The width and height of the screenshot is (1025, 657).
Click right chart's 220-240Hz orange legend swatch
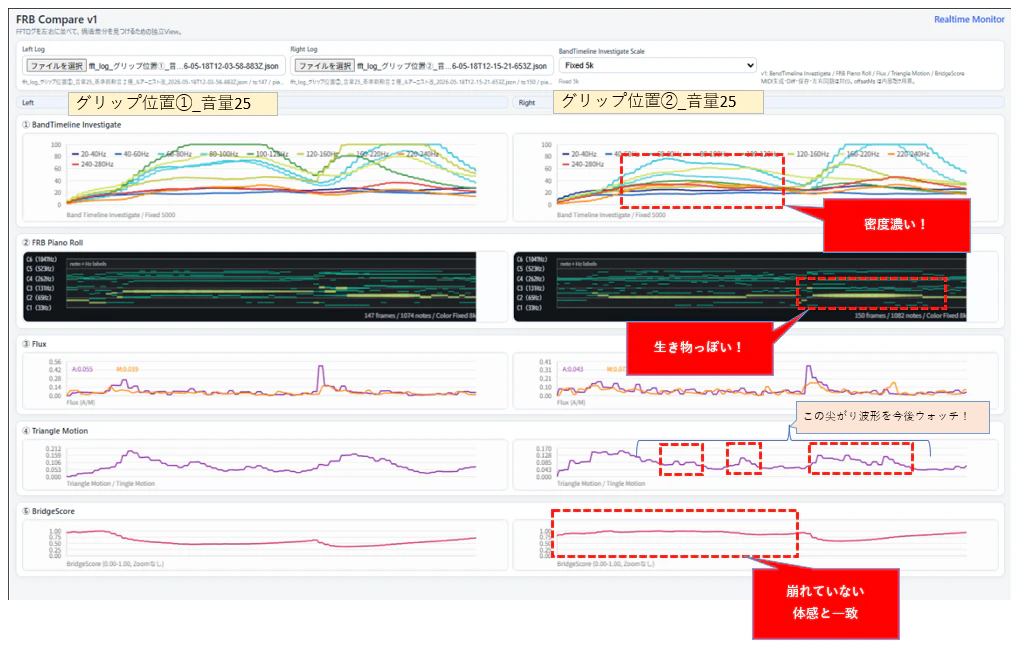tap(892, 154)
